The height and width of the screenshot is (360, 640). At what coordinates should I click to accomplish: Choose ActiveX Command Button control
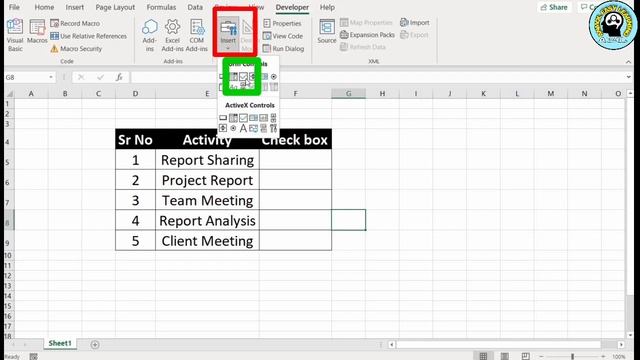(223, 118)
